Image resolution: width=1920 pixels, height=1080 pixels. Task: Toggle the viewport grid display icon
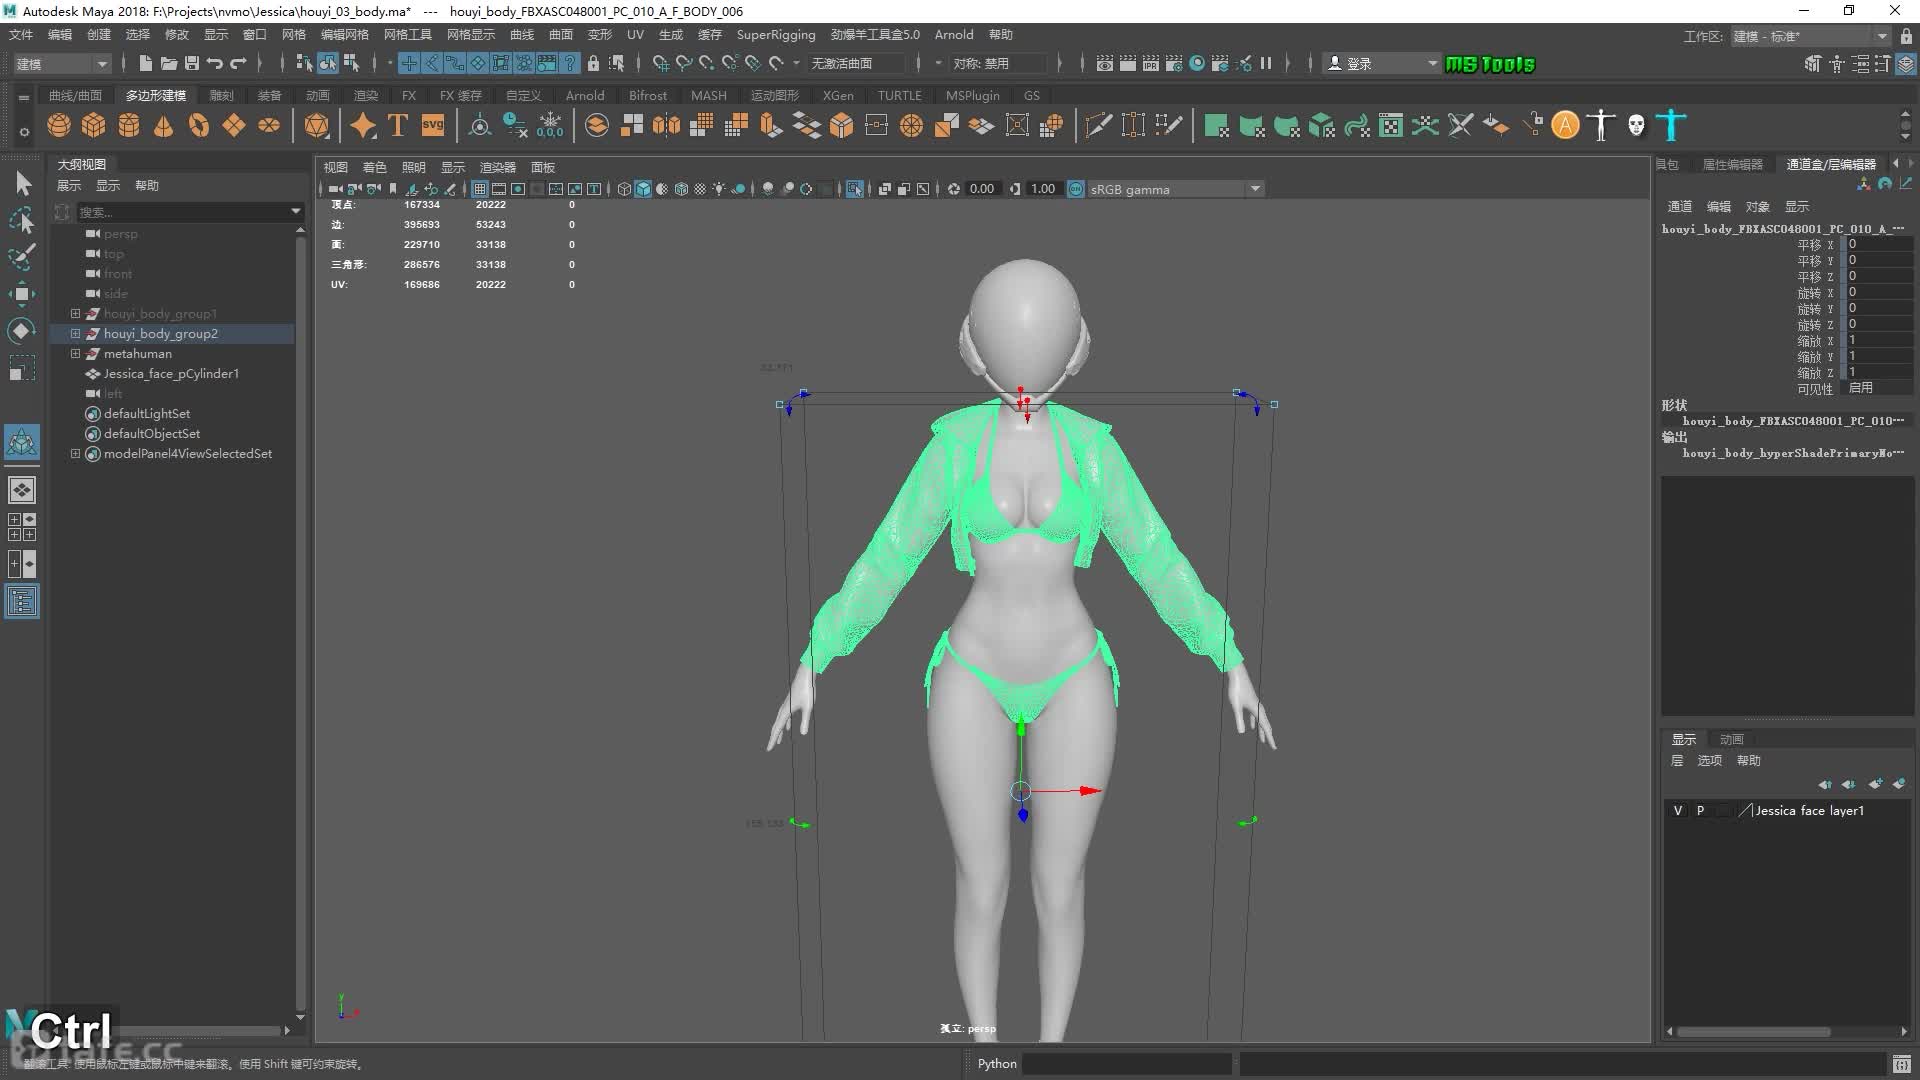(480, 189)
